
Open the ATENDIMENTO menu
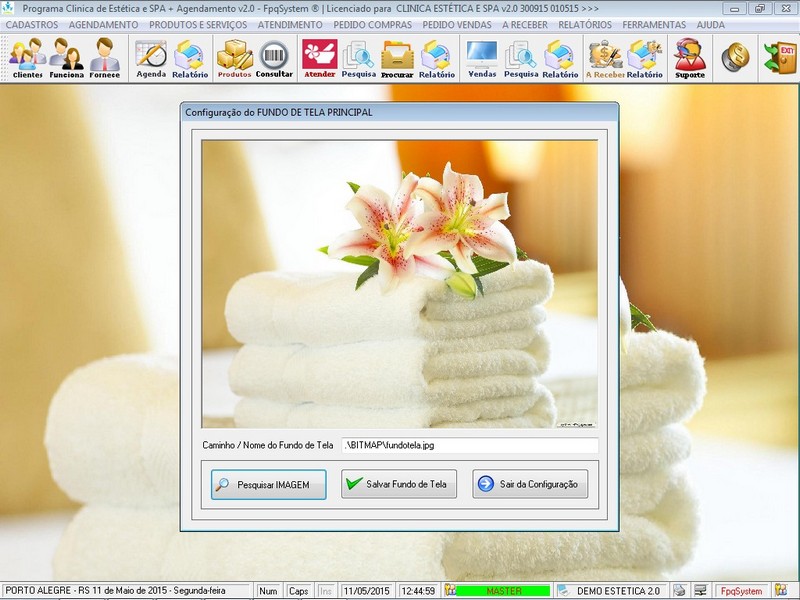[290, 24]
